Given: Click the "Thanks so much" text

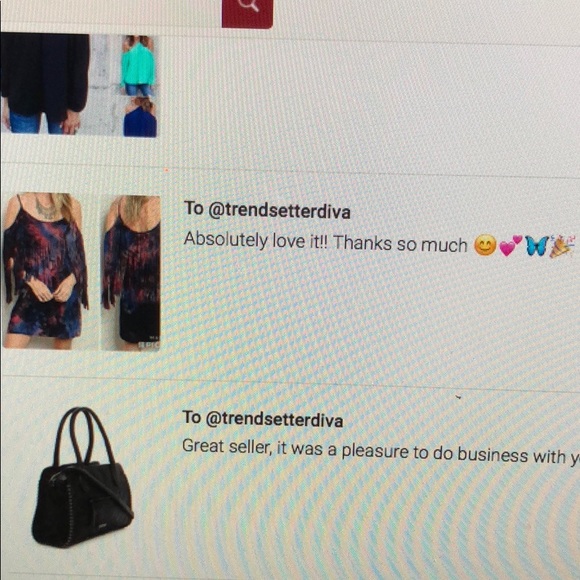Looking at the screenshot, I should pyautogui.click(x=401, y=244).
